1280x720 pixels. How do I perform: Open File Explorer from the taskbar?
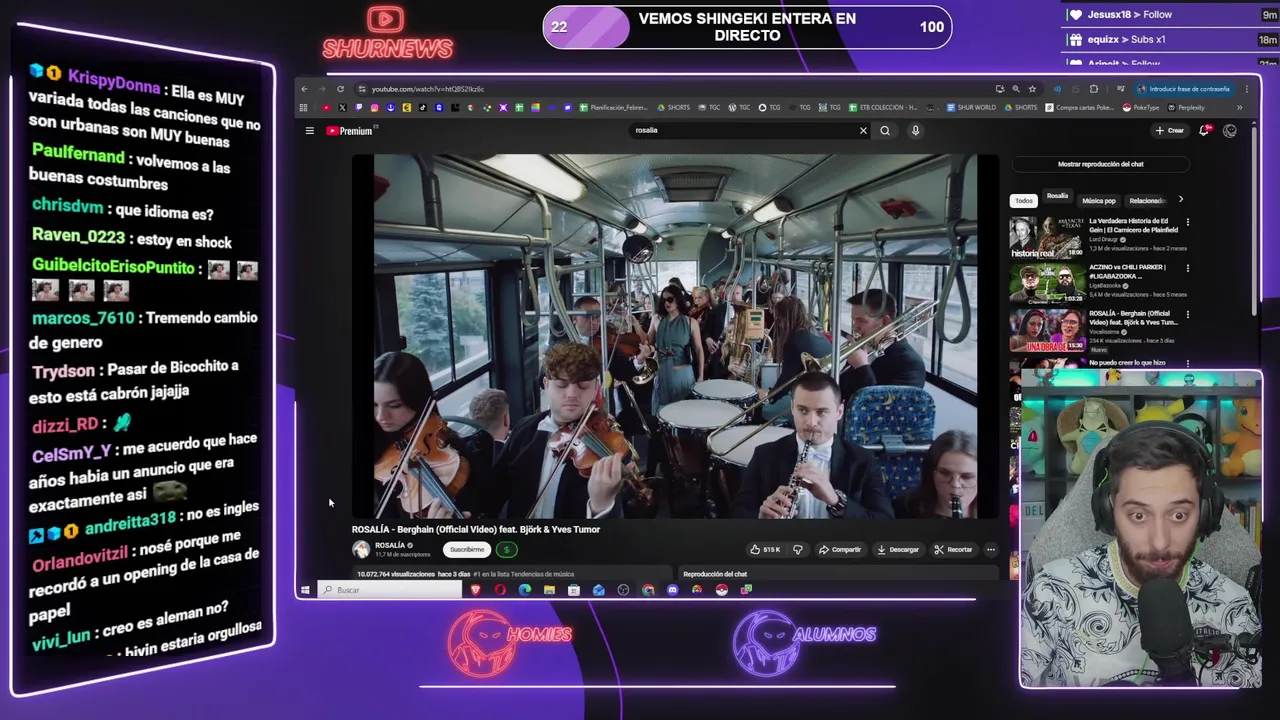(549, 590)
